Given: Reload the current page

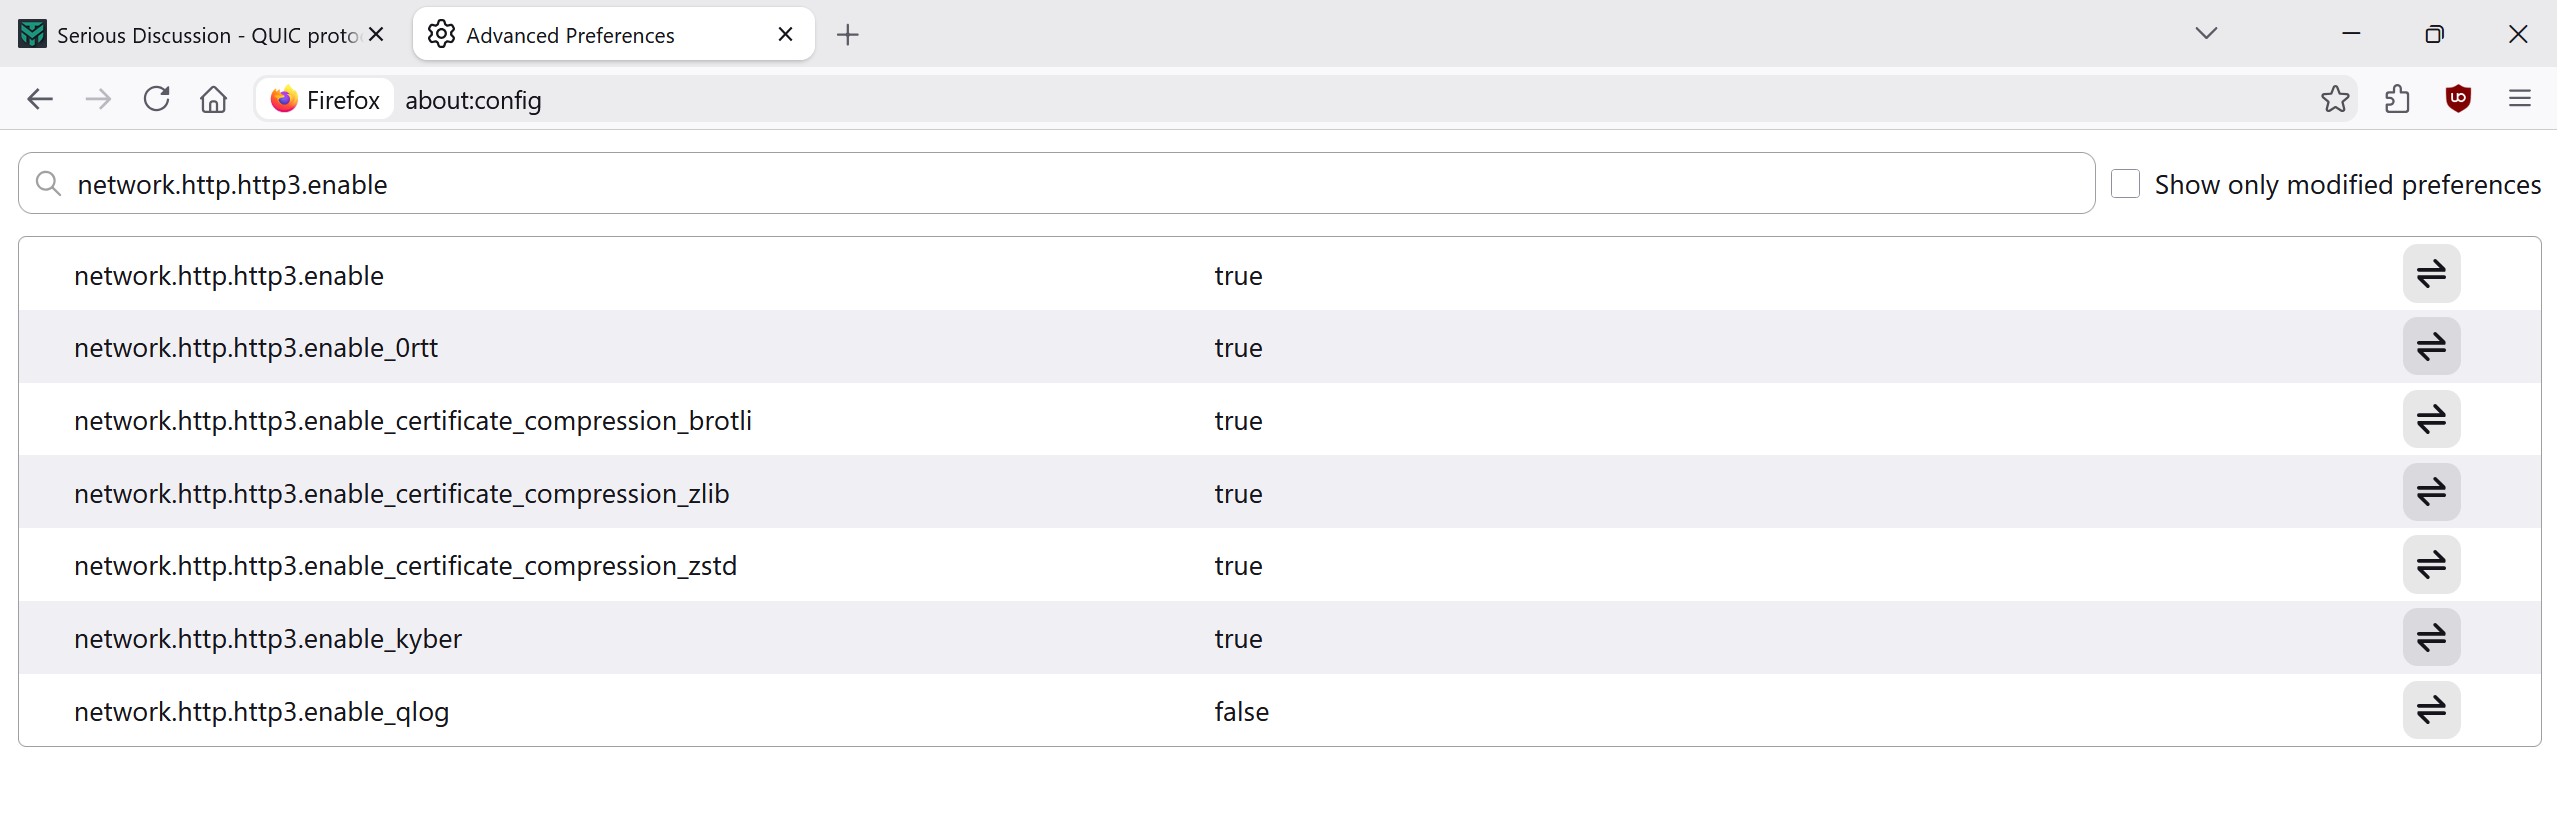Looking at the screenshot, I should point(156,99).
